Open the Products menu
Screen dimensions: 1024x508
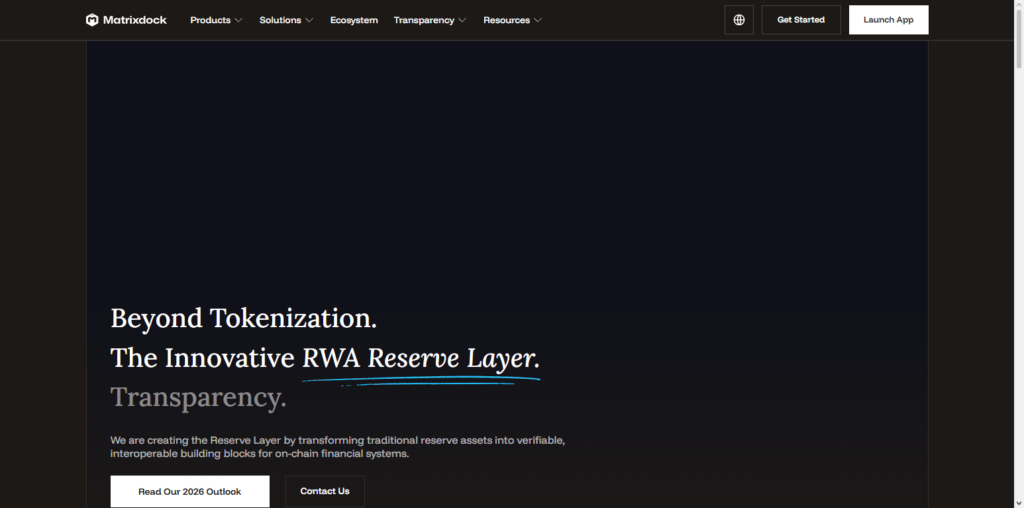pos(216,20)
